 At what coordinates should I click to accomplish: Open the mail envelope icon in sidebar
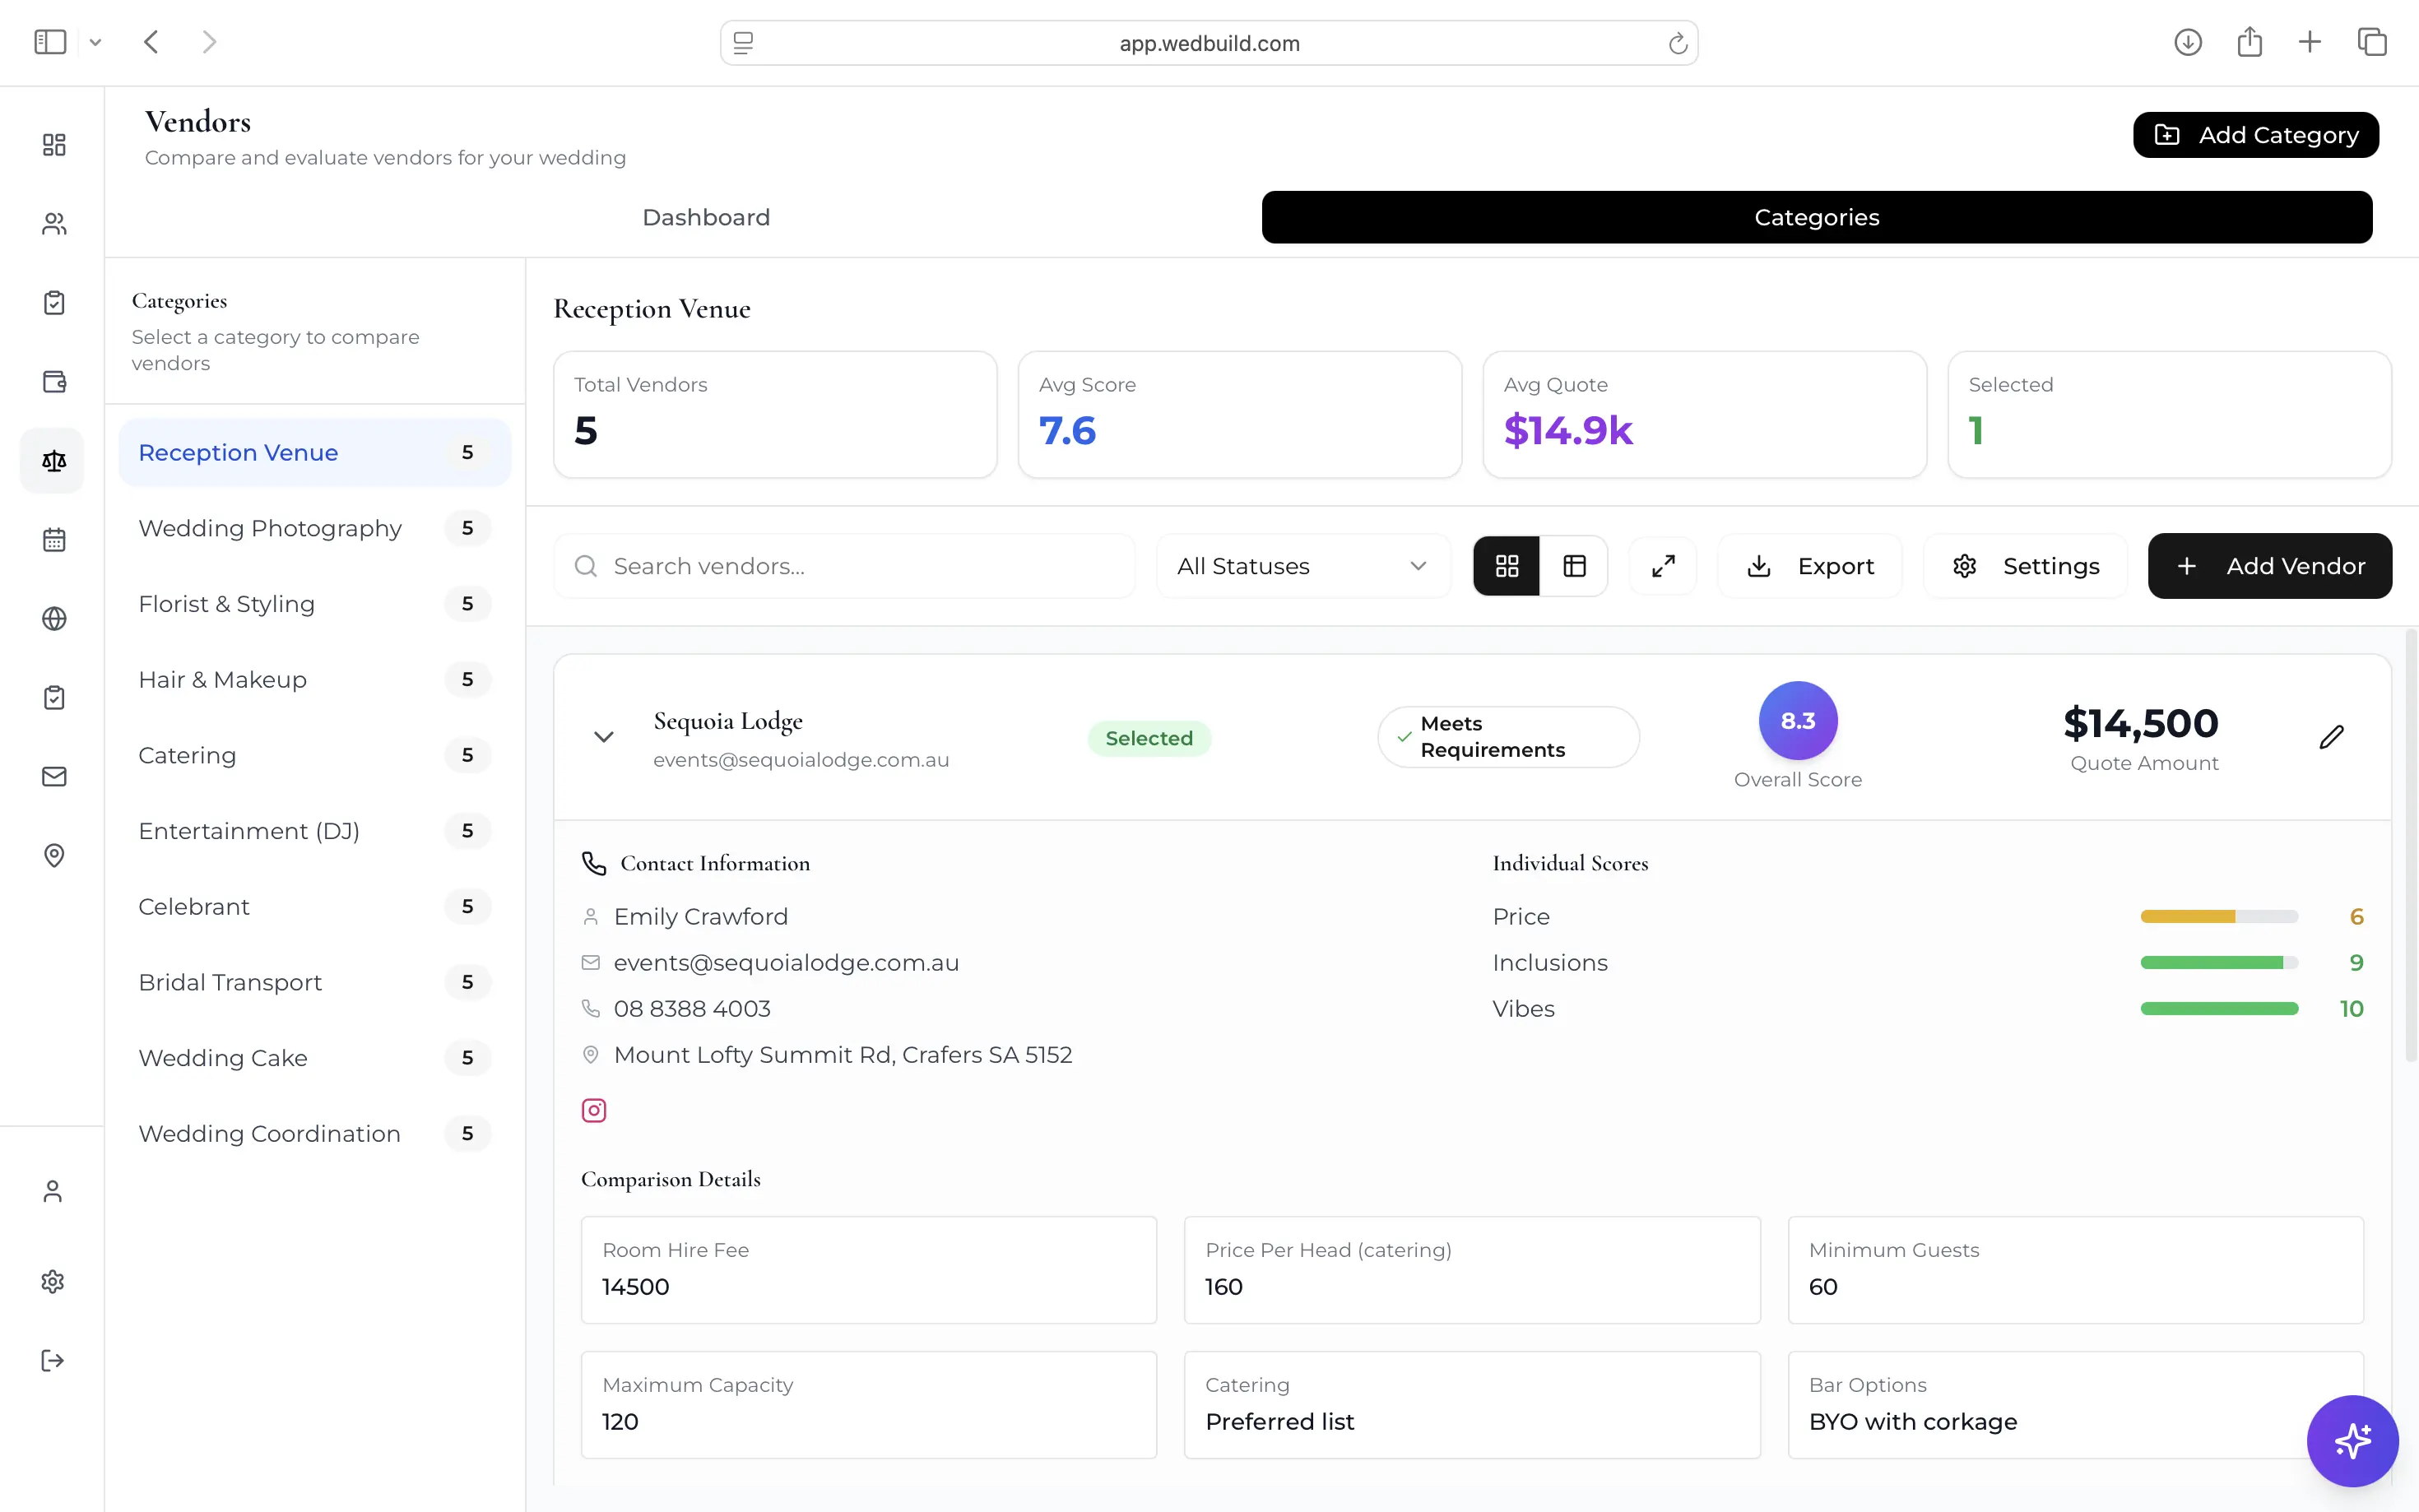point(54,776)
